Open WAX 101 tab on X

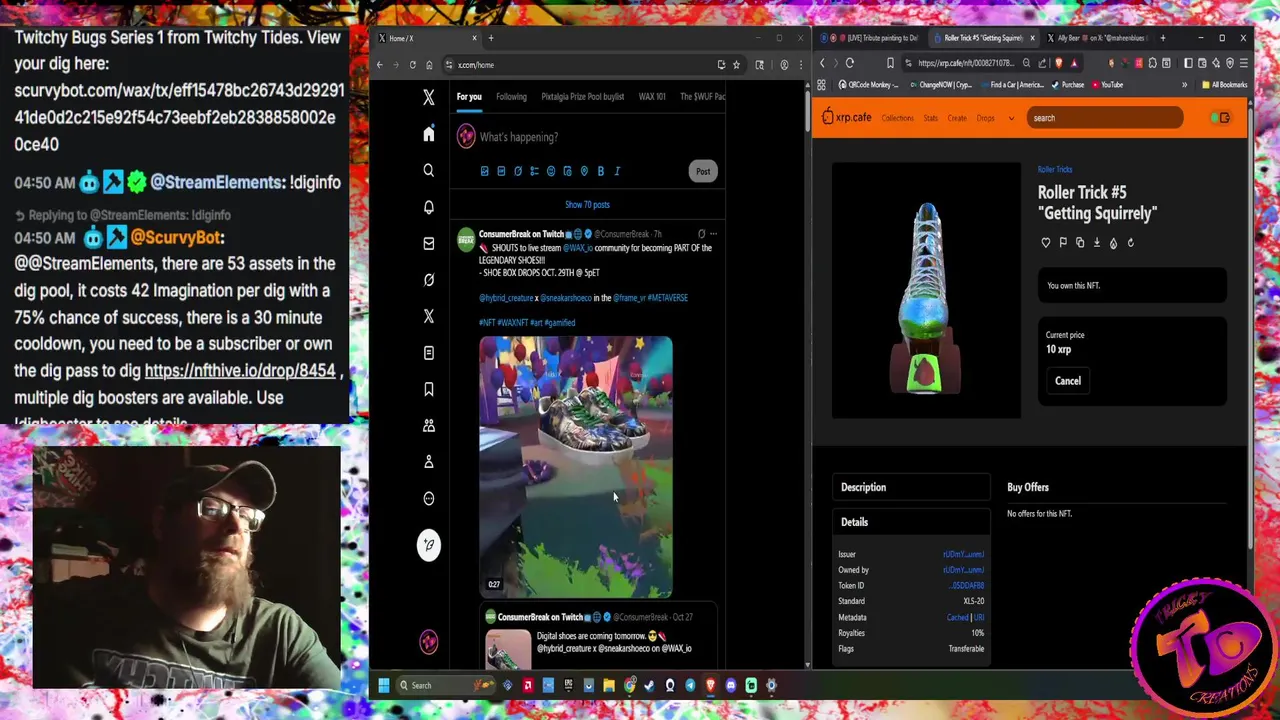pyautogui.click(x=652, y=97)
